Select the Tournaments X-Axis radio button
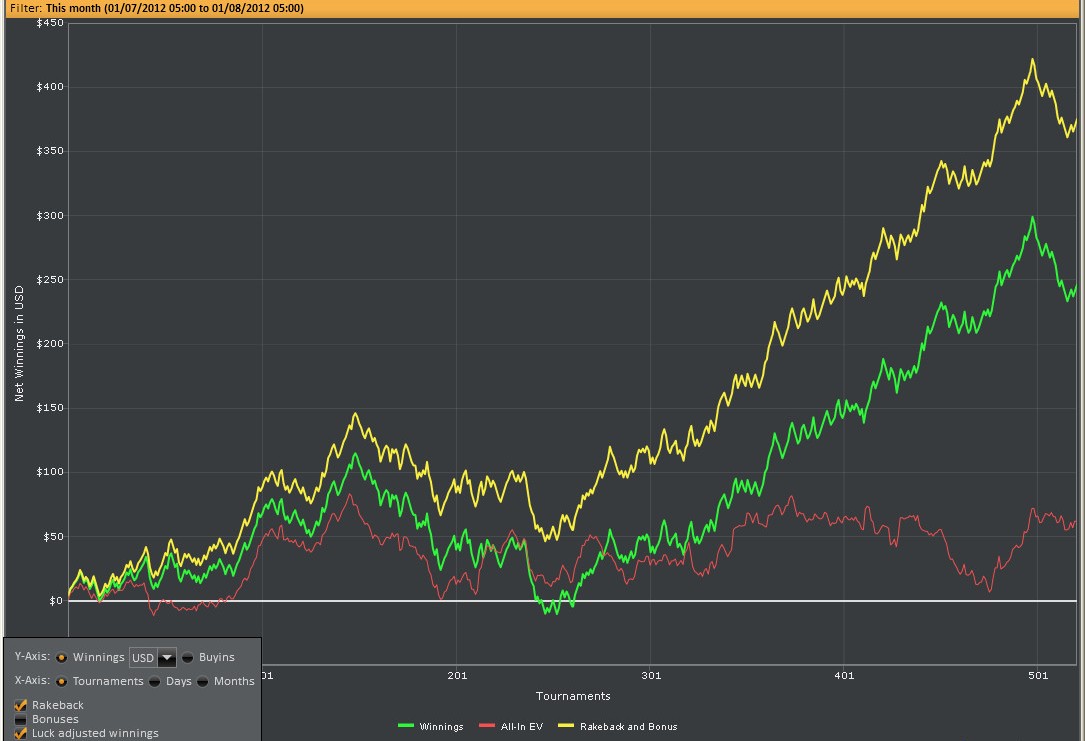 point(61,681)
